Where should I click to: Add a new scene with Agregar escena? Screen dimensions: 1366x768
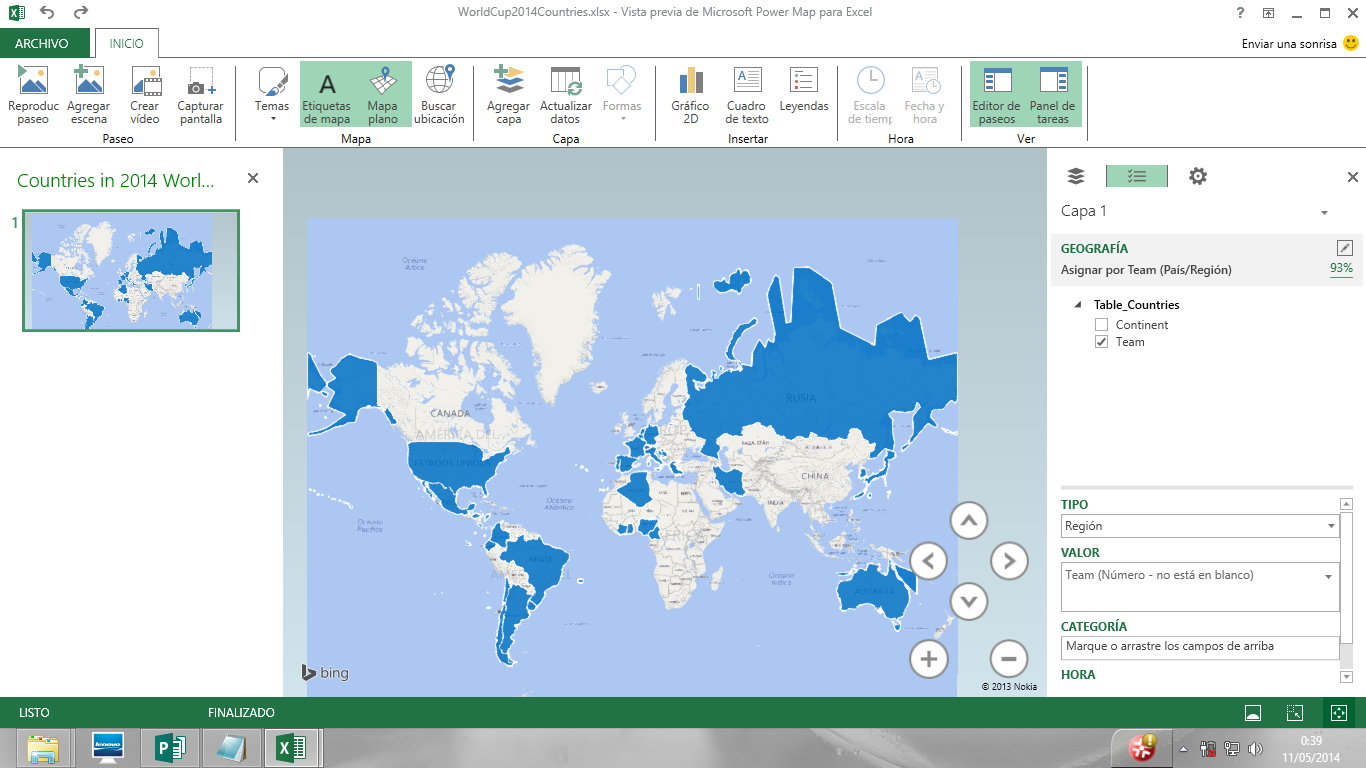[x=89, y=95]
